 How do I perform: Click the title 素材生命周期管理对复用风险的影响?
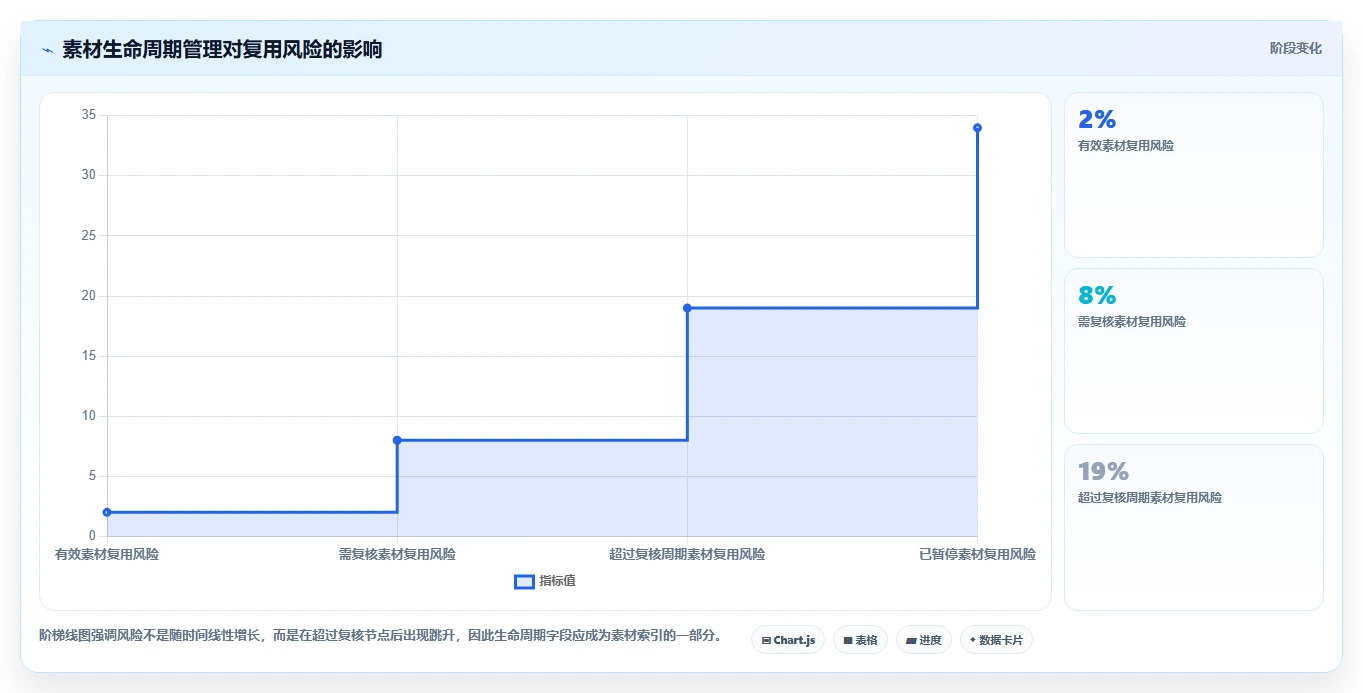[222, 49]
